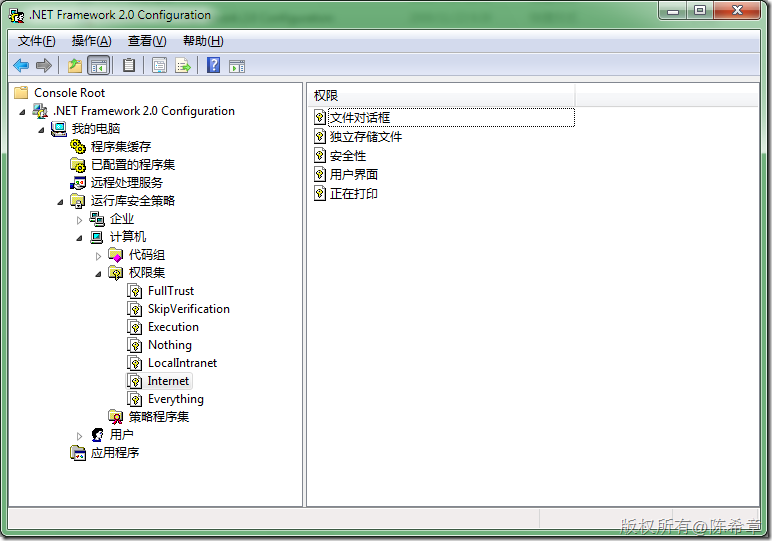The image size is (772, 541).
Task: Click the 用户 person icon
Action: click(97, 435)
